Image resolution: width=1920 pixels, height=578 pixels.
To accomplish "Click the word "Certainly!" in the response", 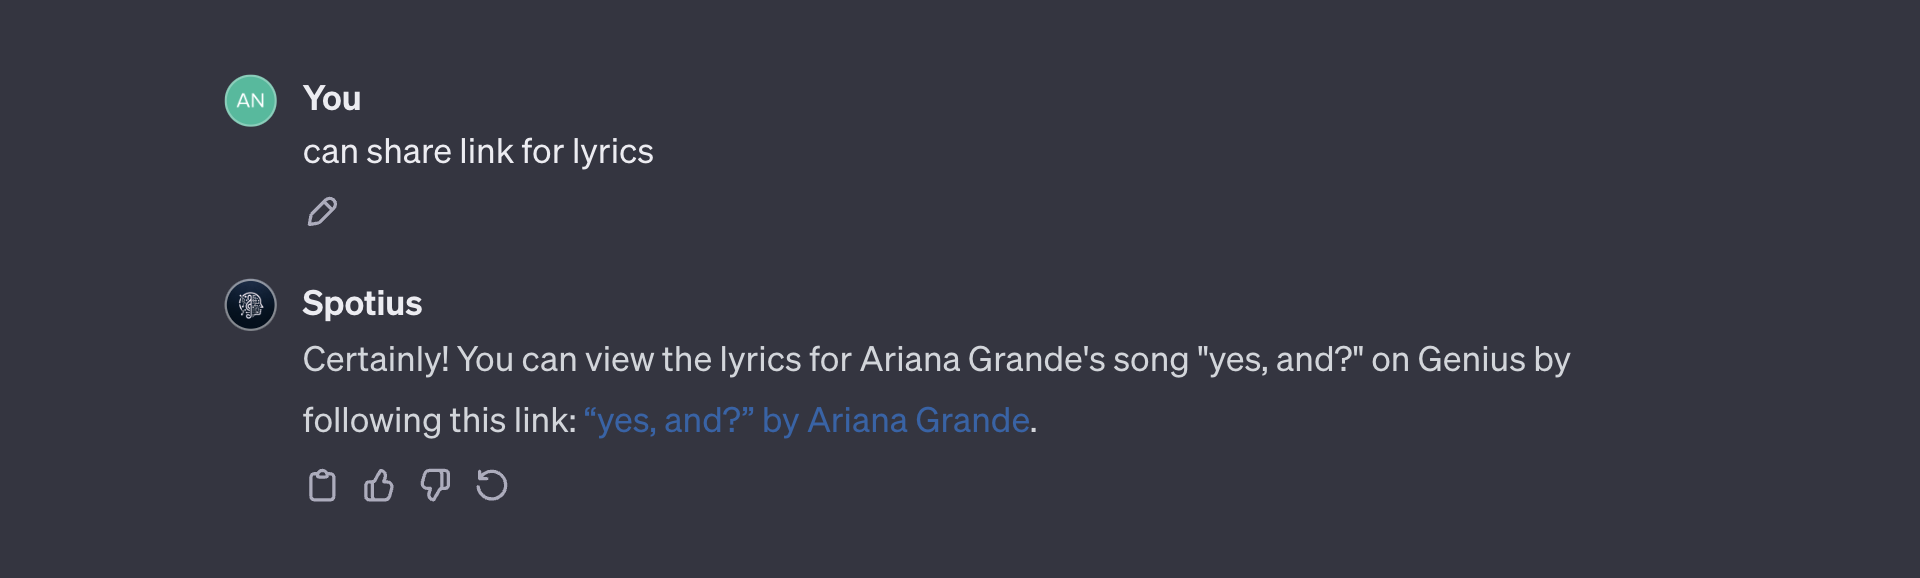I will [x=376, y=360].
